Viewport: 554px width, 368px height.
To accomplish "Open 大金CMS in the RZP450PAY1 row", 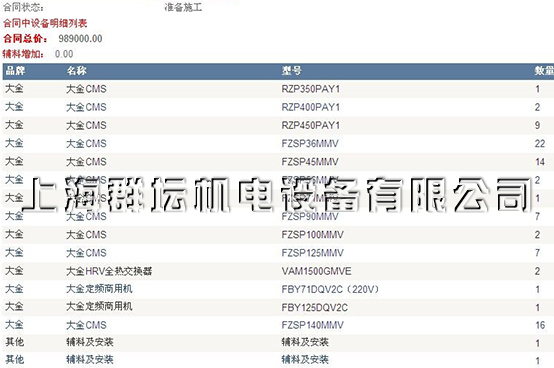I will 86,125.
